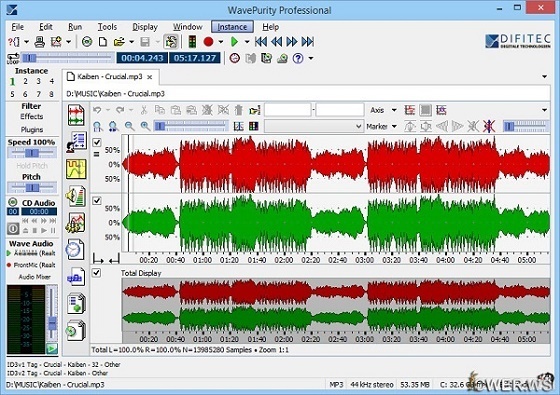Click the rewind icon
This screenshot has height=395, width=560.
pyautogui.click(x=276, y=42)
